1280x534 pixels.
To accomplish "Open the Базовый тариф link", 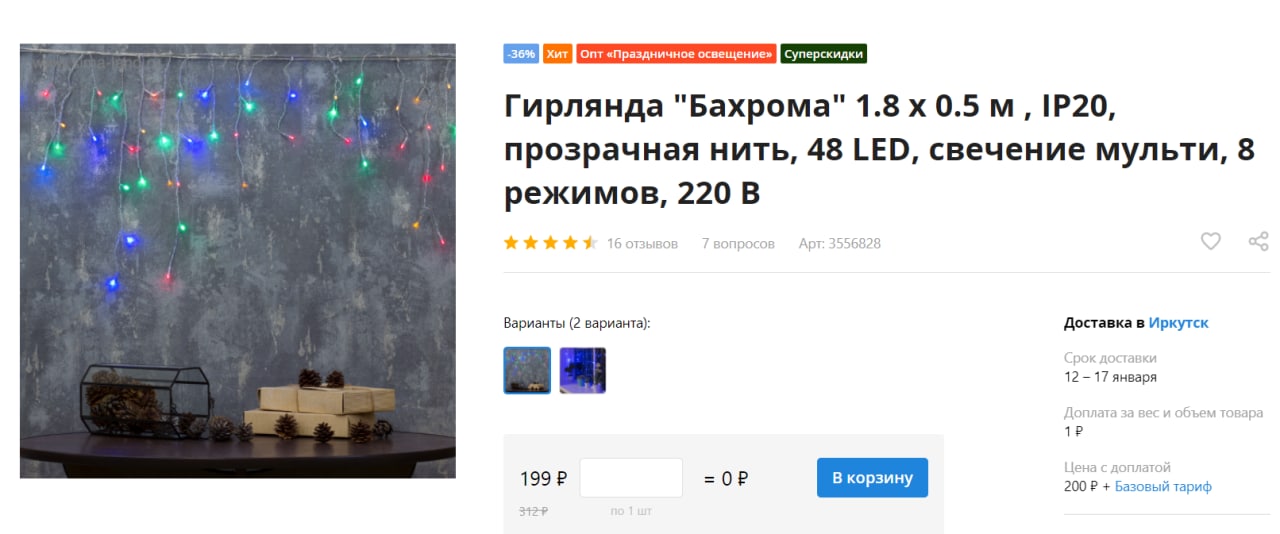I will pyautogui.click(x=1163, y=487).
